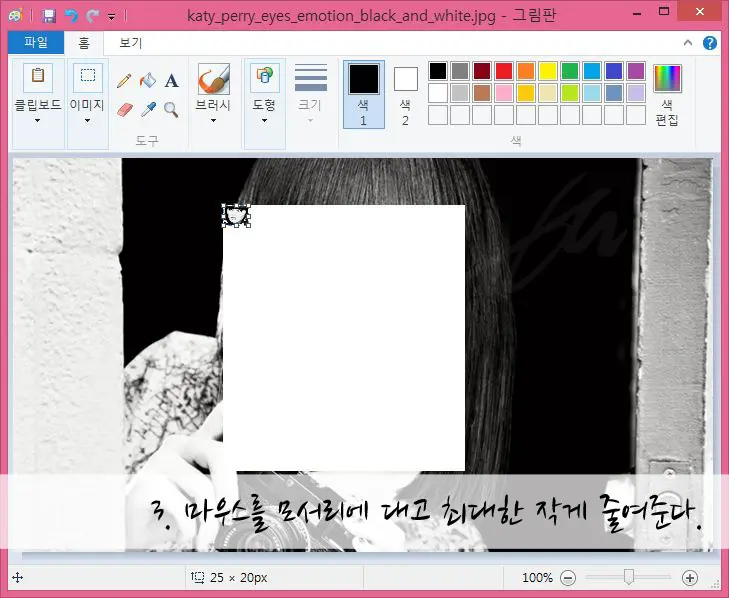This screenshot has width=729, height=598.
Task: Click the zoom in plus button
Action: pyautogui.click(x=689, y=578)
